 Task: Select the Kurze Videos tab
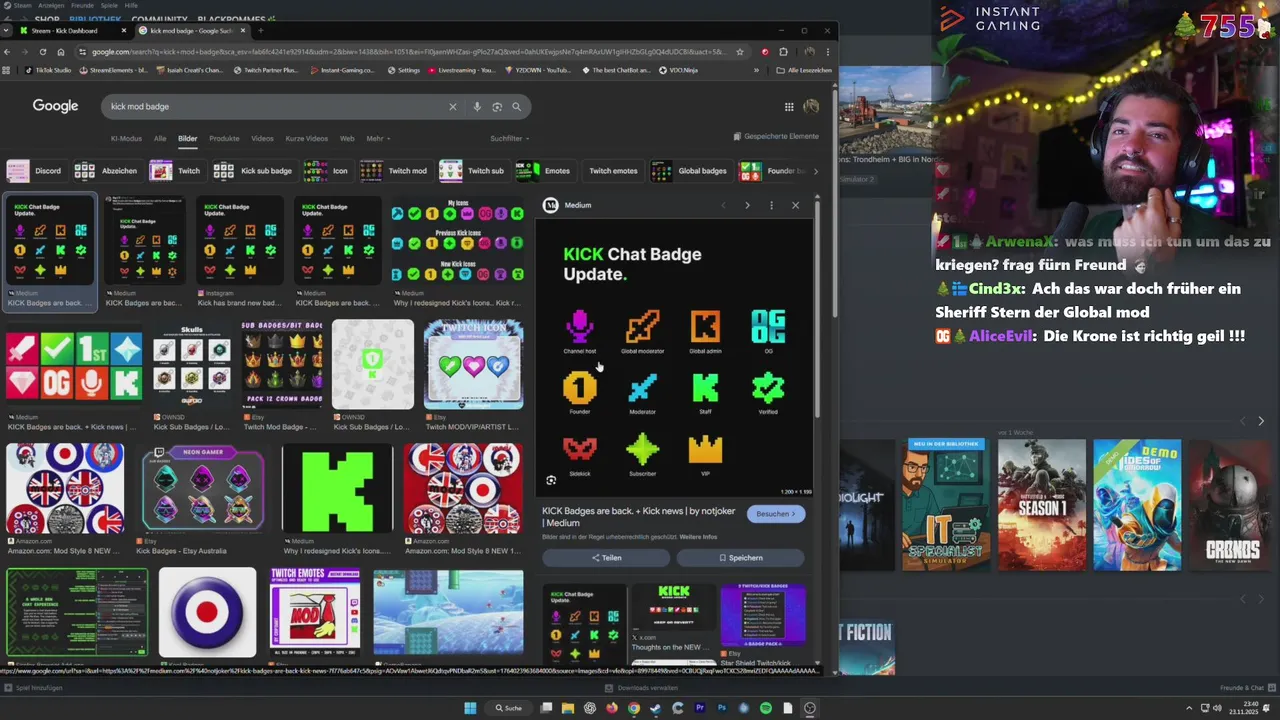pyautogui.click(x=306, y=138)
